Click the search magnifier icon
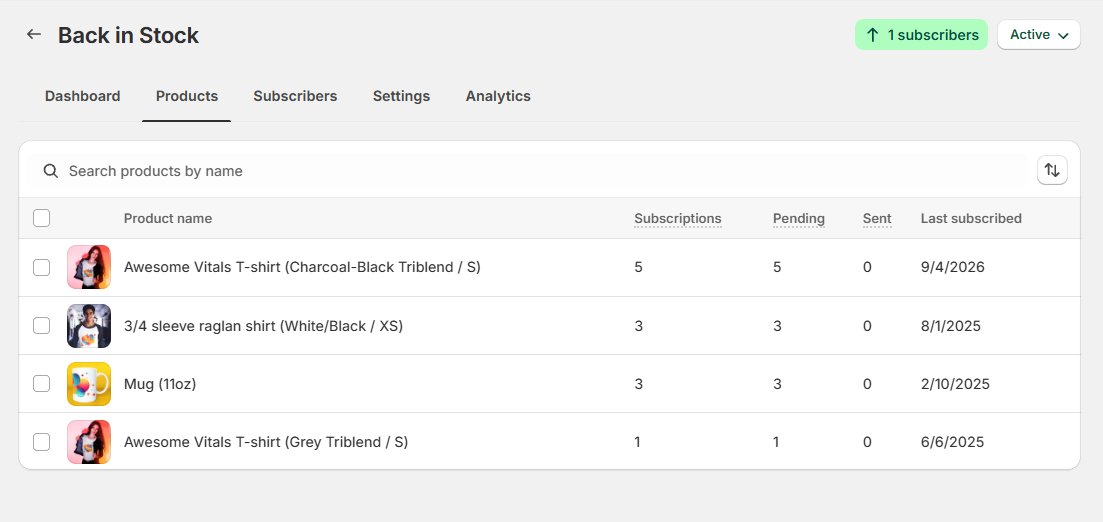This screenshot has height=522, width=1103. (x=51, y=171)
